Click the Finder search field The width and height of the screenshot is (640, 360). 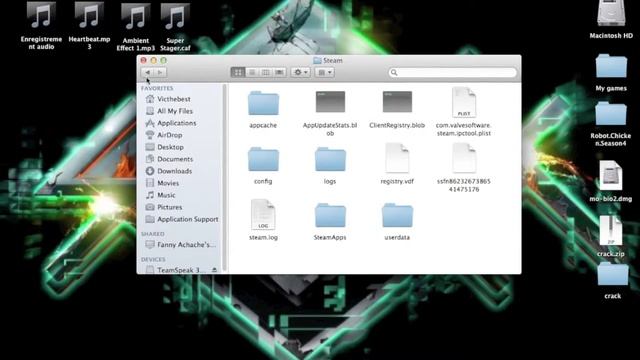[452, 73]
